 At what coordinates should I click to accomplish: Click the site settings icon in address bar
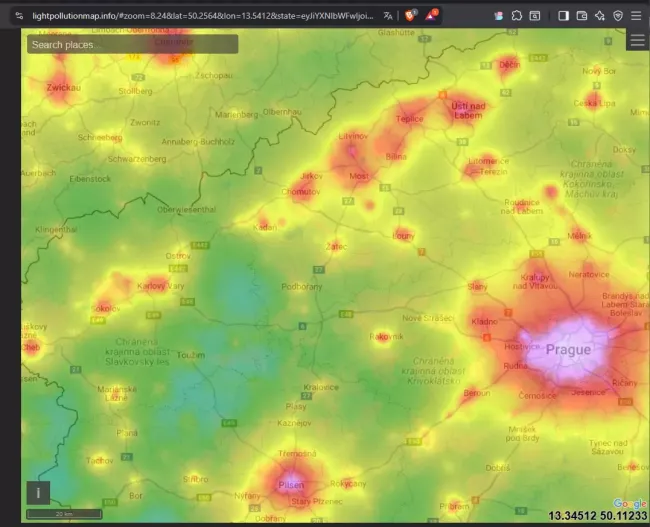pyautogui.click(x=19, y=15)
